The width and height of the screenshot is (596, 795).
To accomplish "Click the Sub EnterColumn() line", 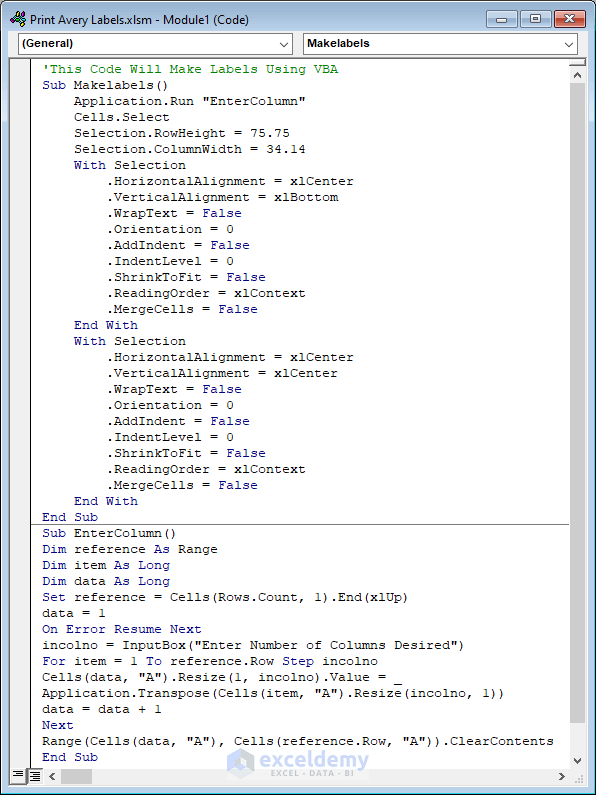I will 109,533.
